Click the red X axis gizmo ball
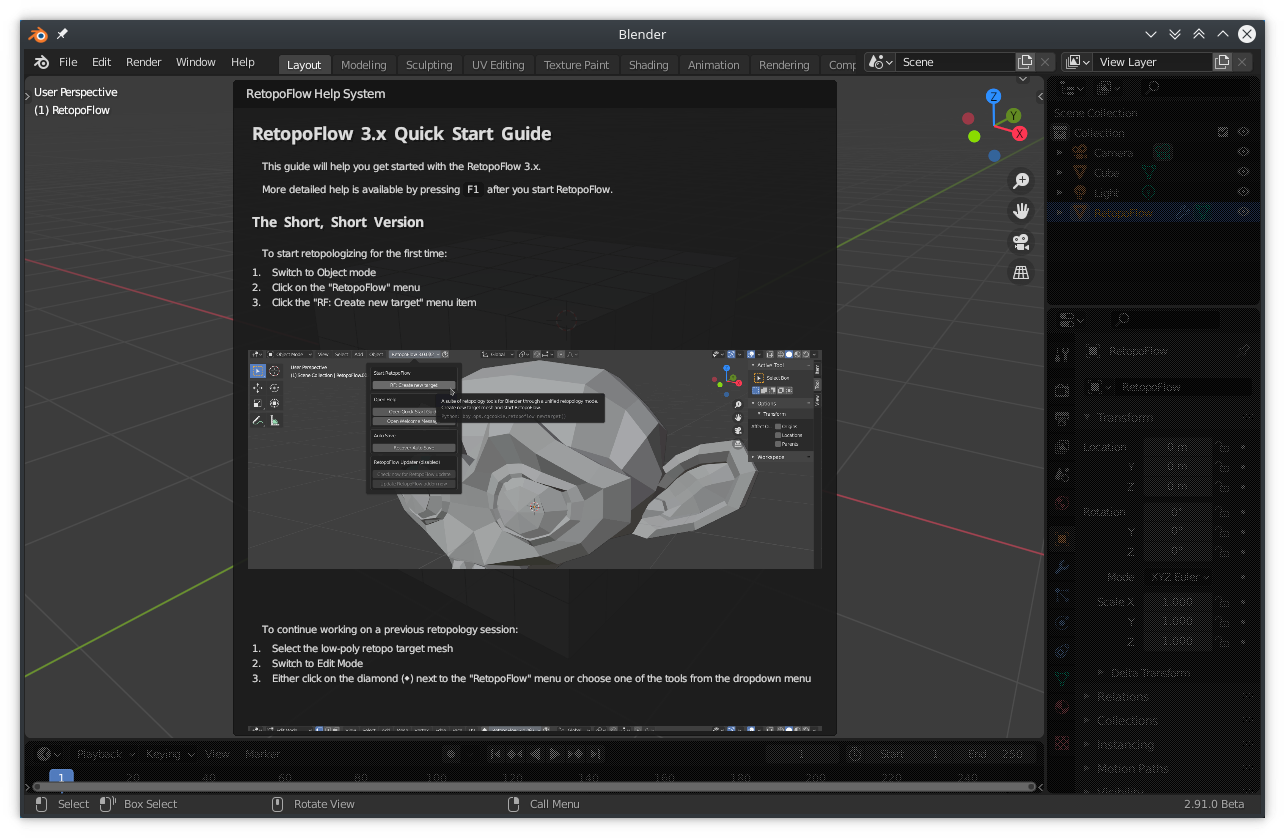Screen dimensions: 1285x838 1020,133
